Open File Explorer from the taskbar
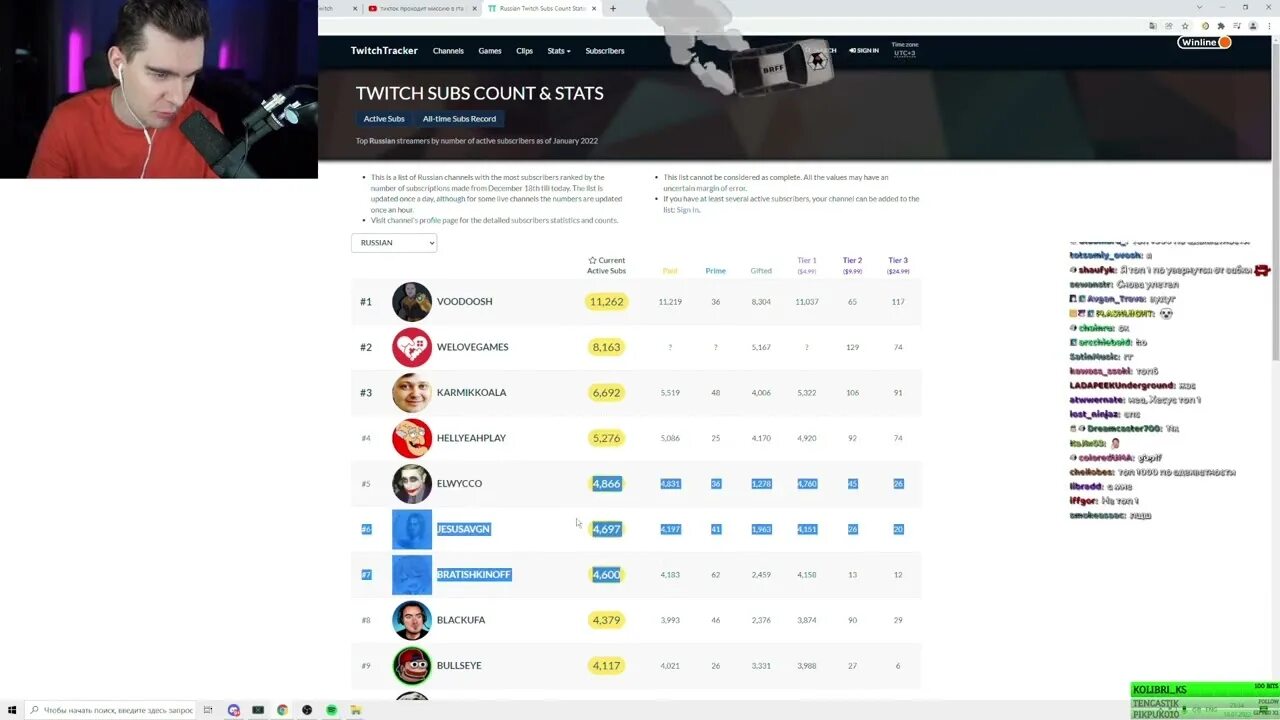The image size is (1280, 720). tap(355, 710)
